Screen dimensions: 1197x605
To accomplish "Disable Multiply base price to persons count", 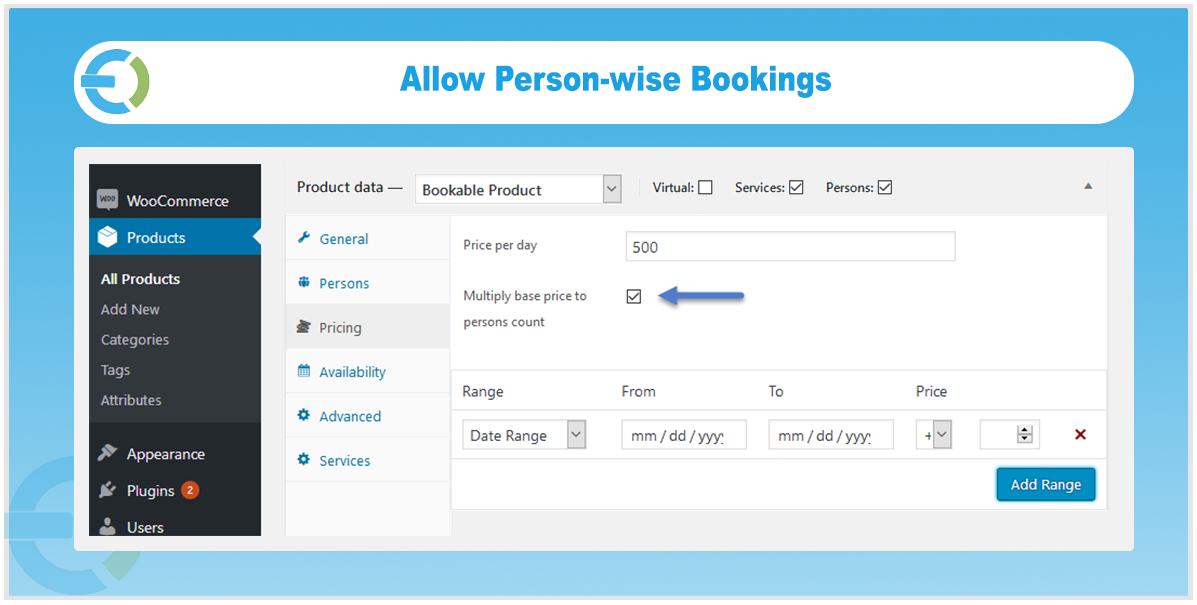I will pyautogui.click(x=634, y=296).
